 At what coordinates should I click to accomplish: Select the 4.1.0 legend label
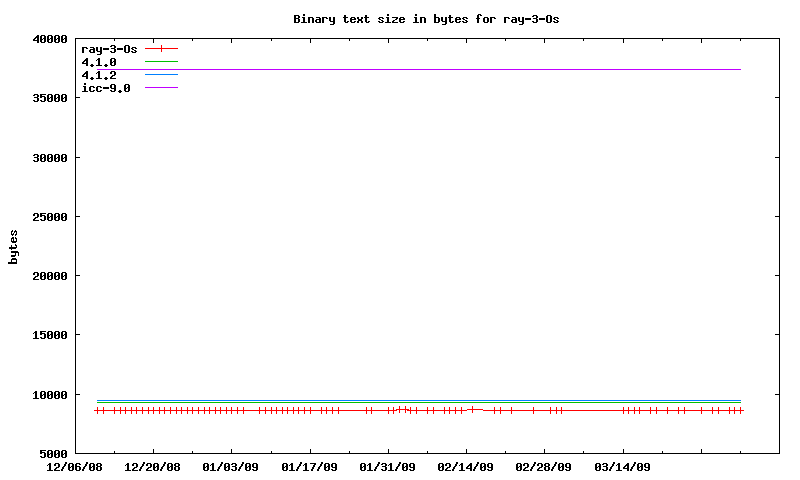click(99, 62)
